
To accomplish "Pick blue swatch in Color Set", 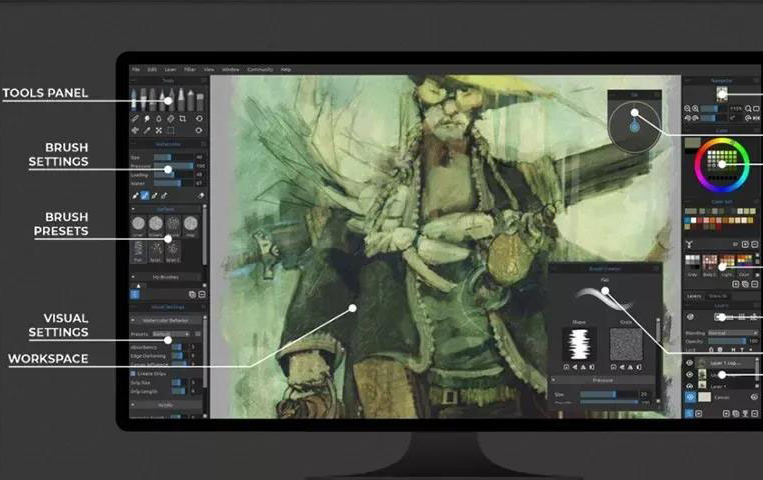I will [x=687, y=220].
